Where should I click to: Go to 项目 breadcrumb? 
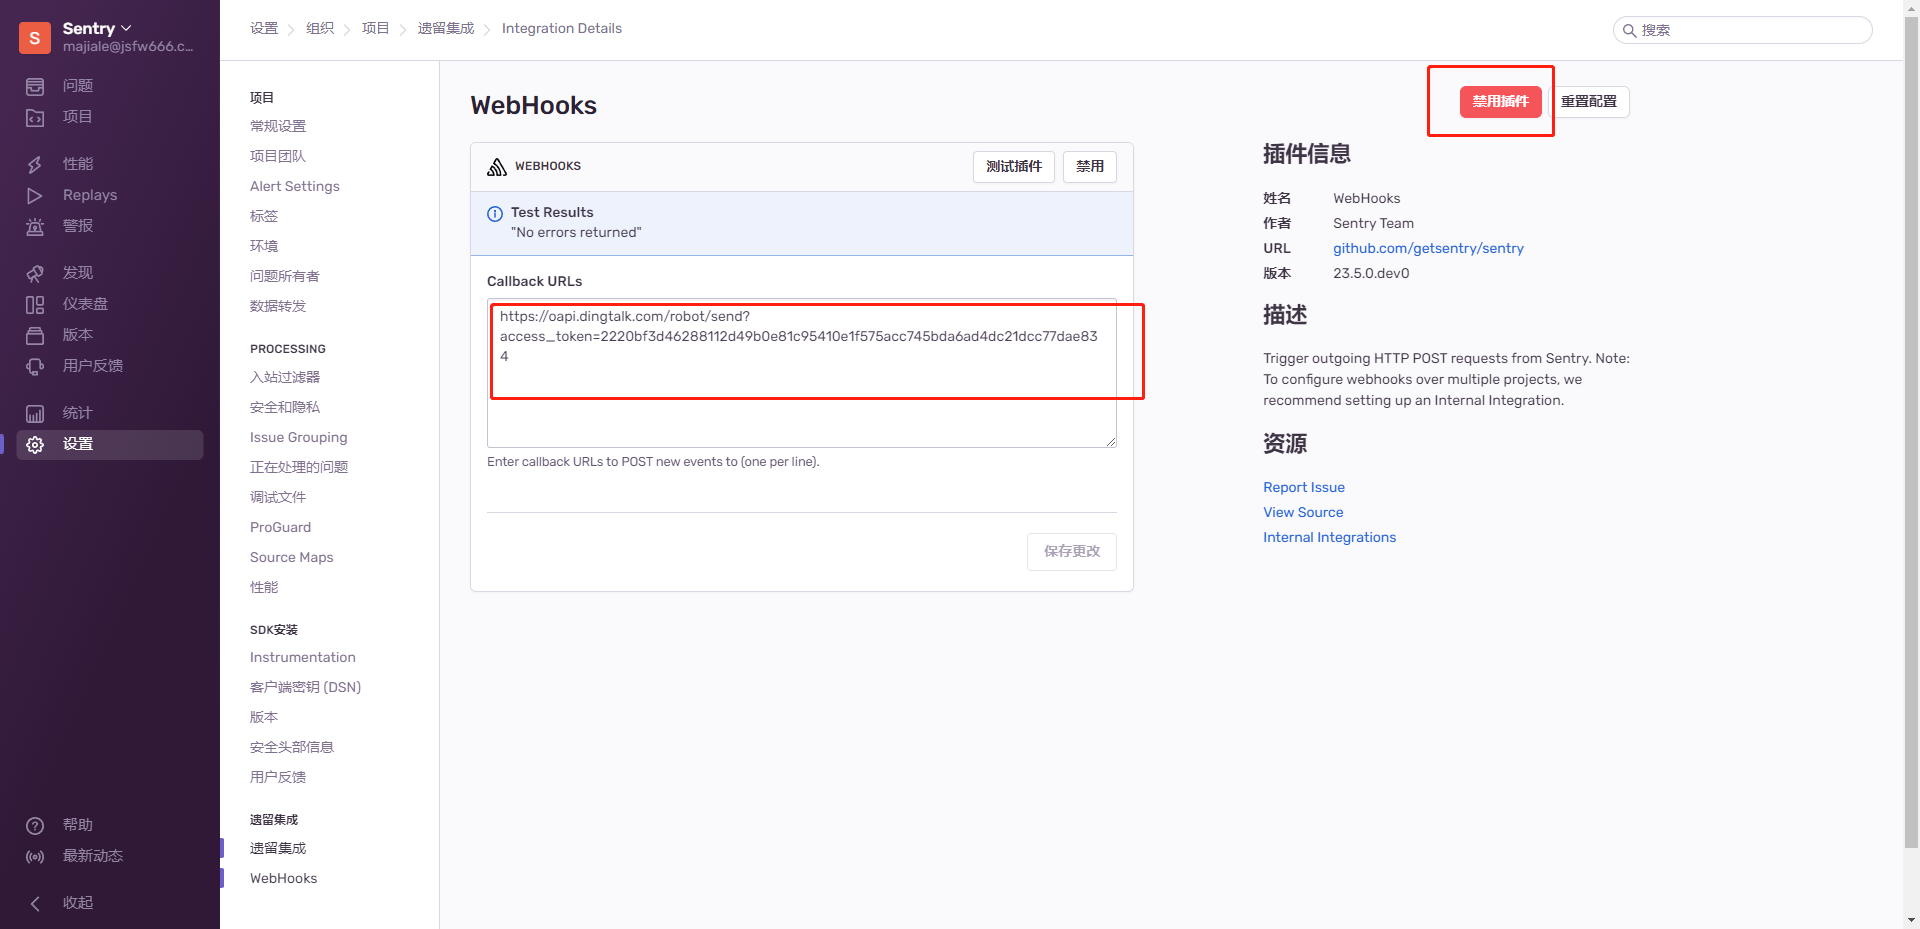tap(376, 28)
